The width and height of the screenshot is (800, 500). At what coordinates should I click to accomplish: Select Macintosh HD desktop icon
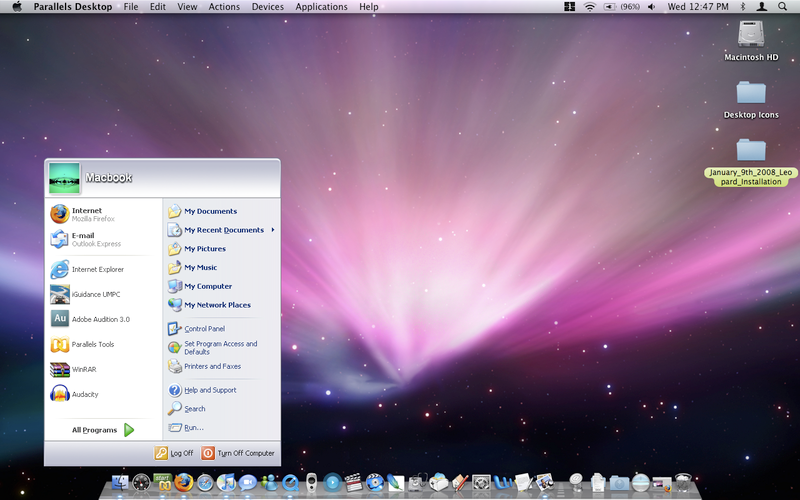[x=751, y=41]
